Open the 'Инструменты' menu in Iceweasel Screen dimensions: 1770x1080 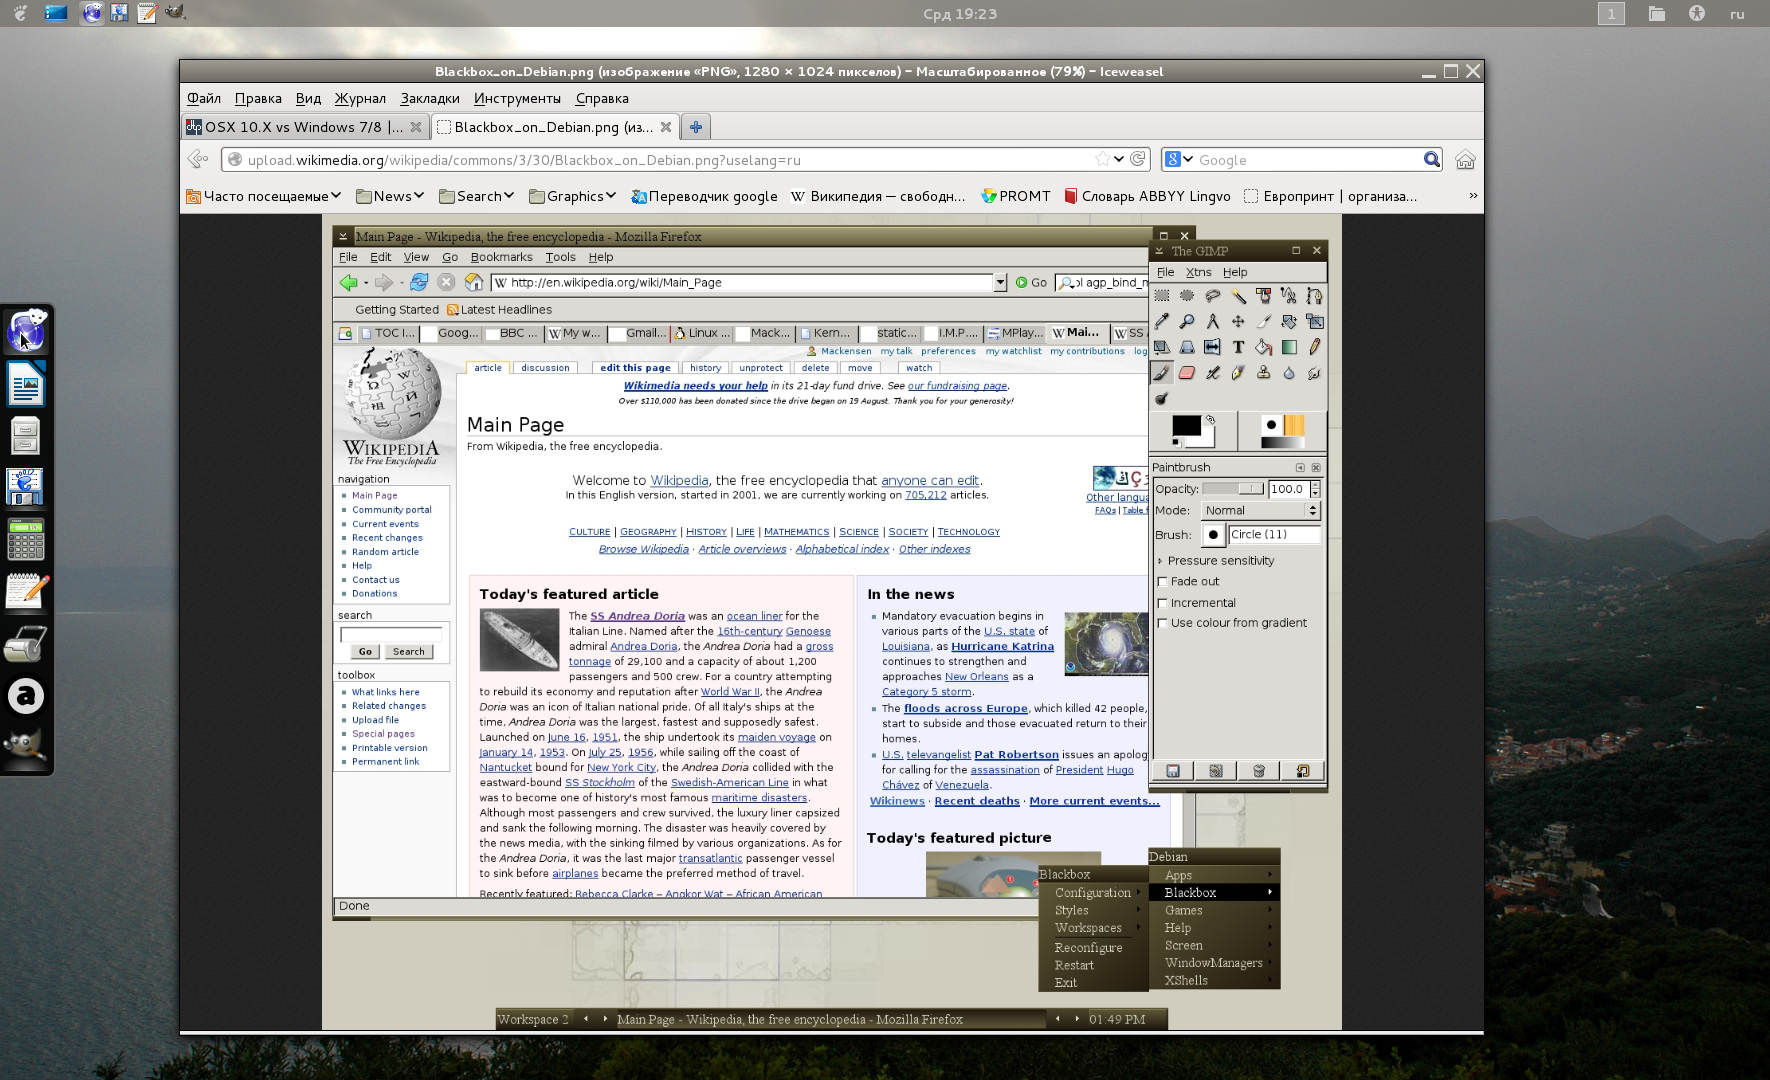click(517, 98)
